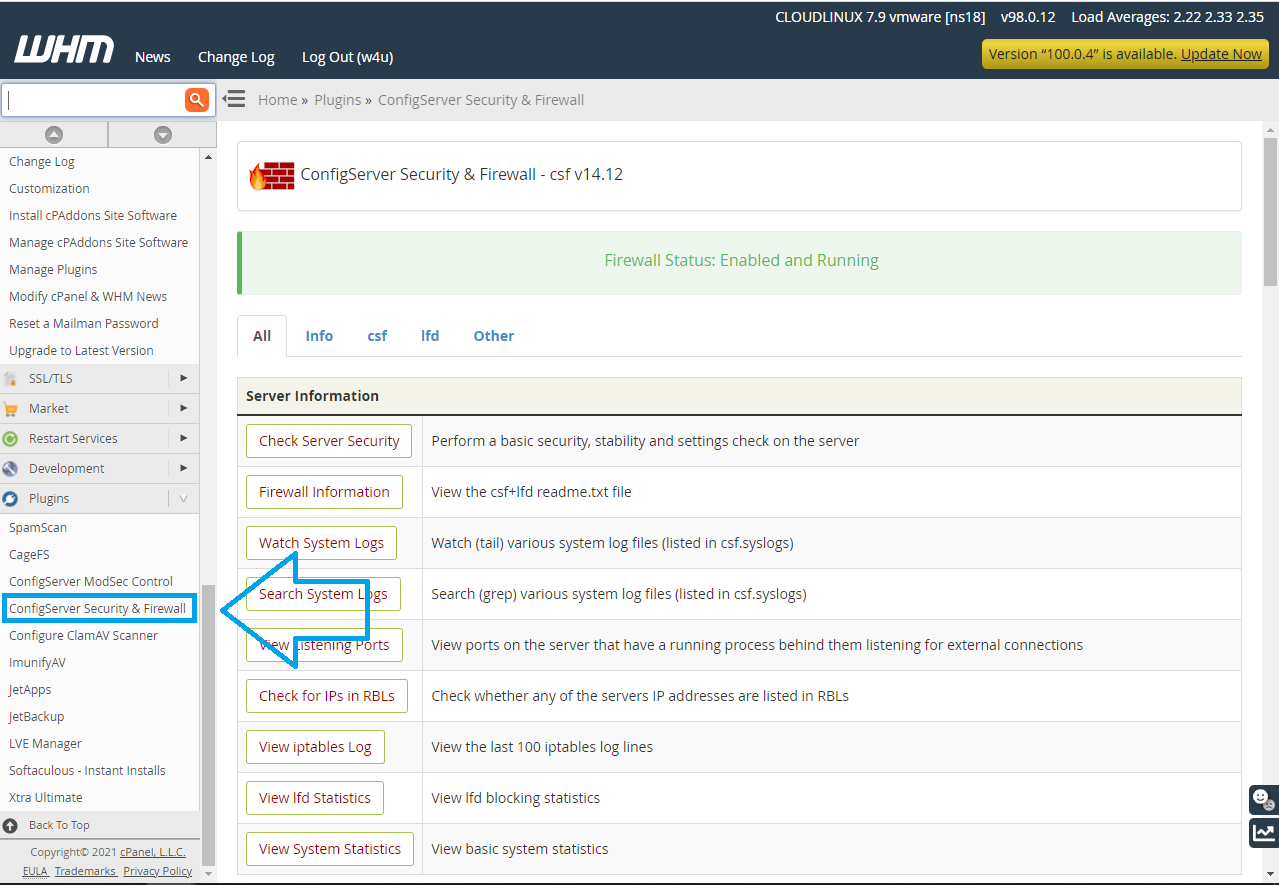Viewport: 1279px width, 885px height.
Task: Open LVE Manager plugin
Action: click(x=45, y=744)
